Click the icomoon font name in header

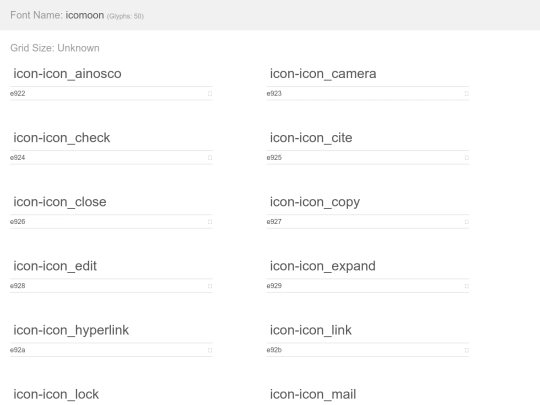[x=85, y=15]
